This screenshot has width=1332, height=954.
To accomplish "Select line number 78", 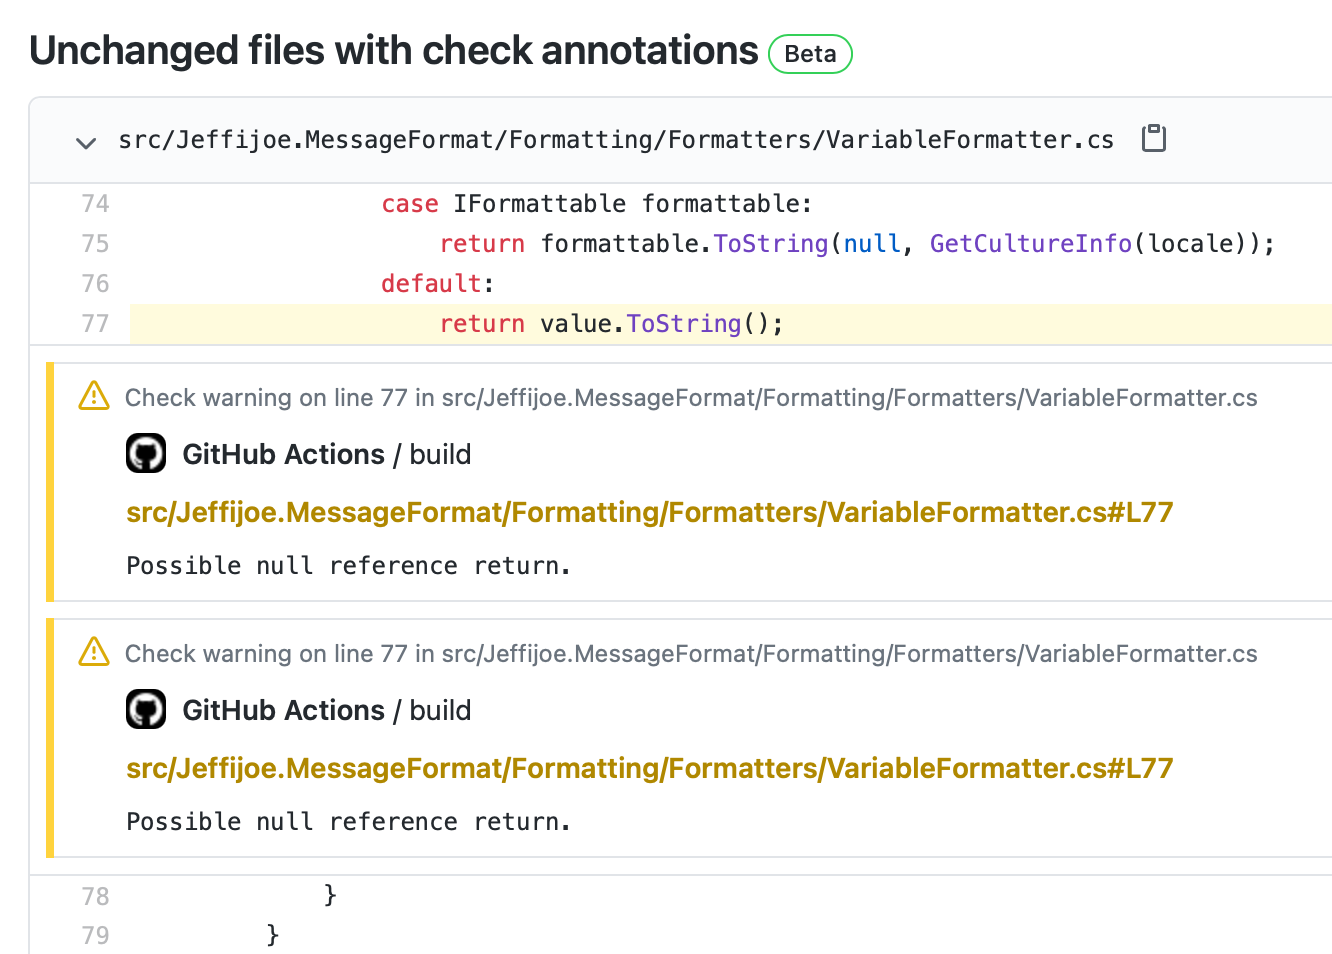I will click(x=95, y=896).
